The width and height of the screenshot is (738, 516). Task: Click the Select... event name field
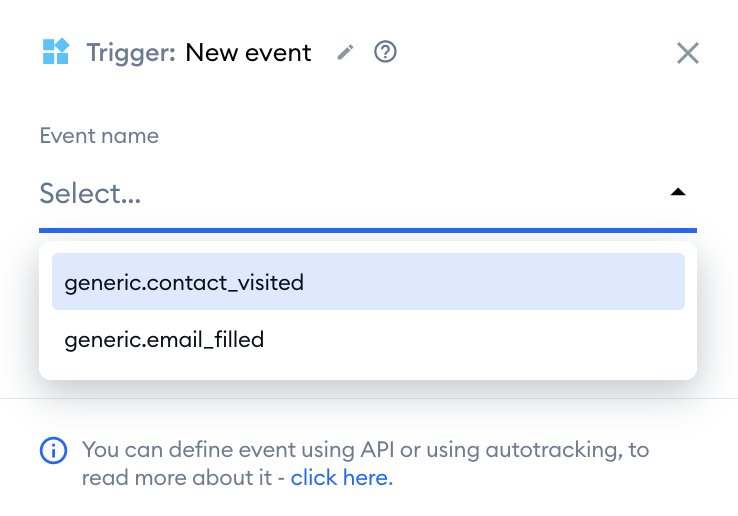tap(368, 194)
